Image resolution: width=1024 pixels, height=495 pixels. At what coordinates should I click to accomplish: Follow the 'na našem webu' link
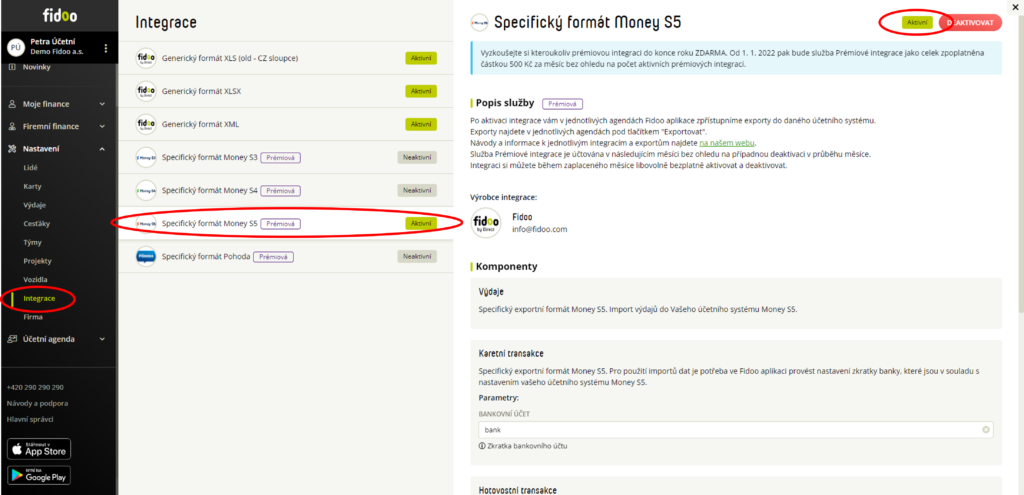pyautogui.click(x=728, y=142)
